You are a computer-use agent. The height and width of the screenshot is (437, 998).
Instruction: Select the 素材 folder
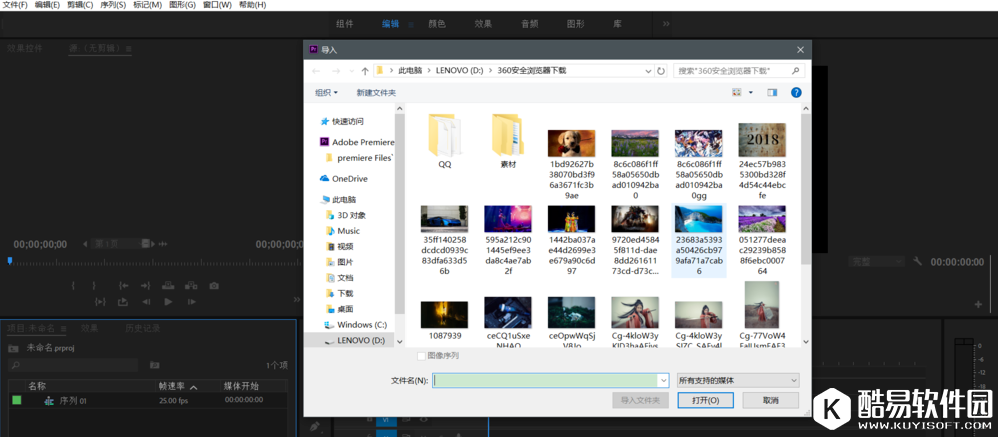click(x=508, y=140)
